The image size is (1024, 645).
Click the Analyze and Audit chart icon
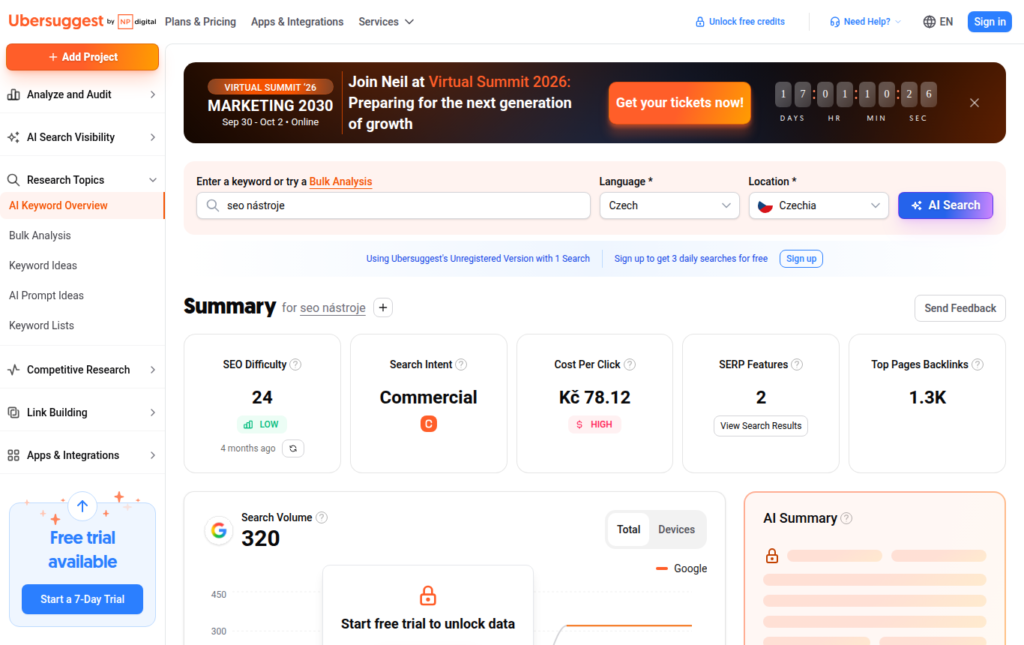pos(13,95)
